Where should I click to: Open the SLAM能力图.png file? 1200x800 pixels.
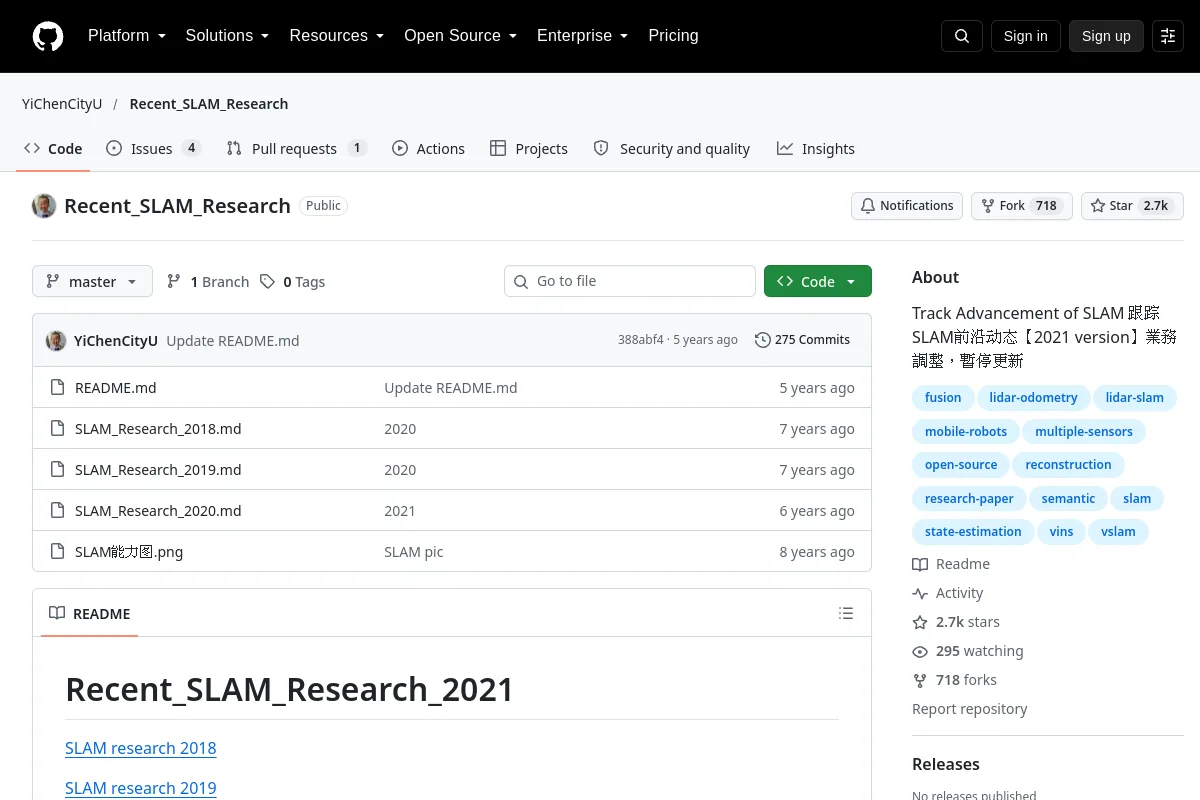click(129, 552)
